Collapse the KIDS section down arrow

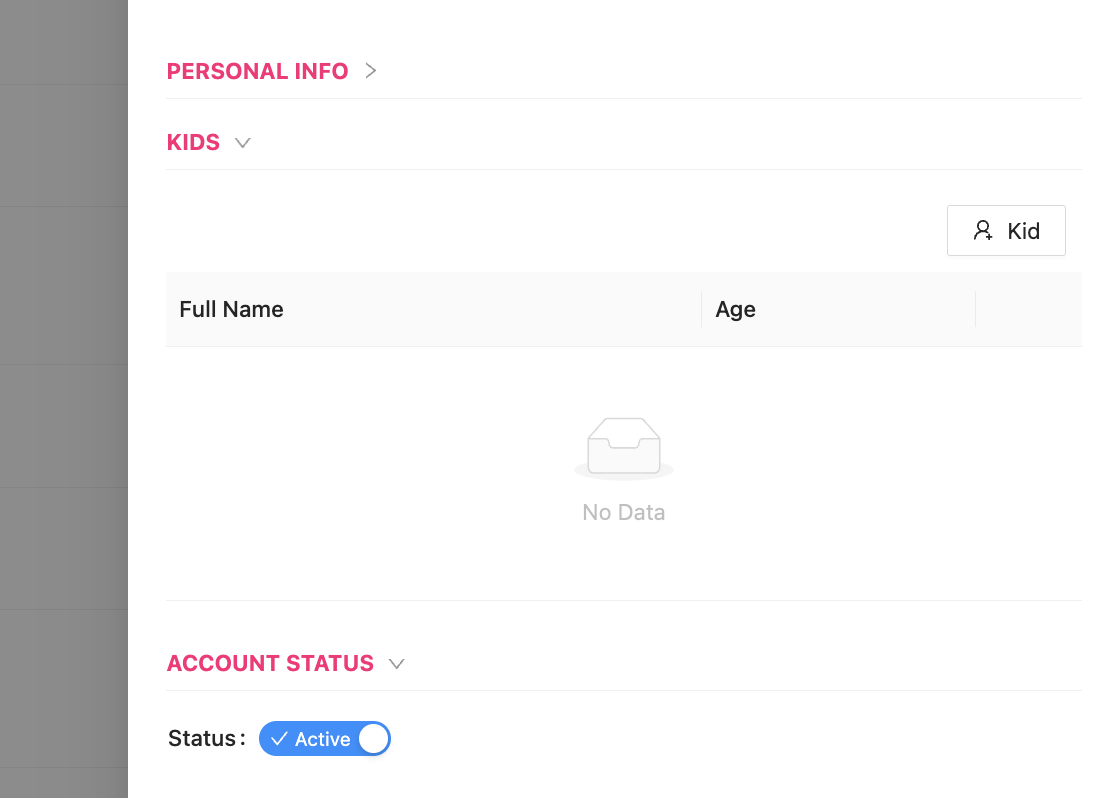click(x=242, y=142)
